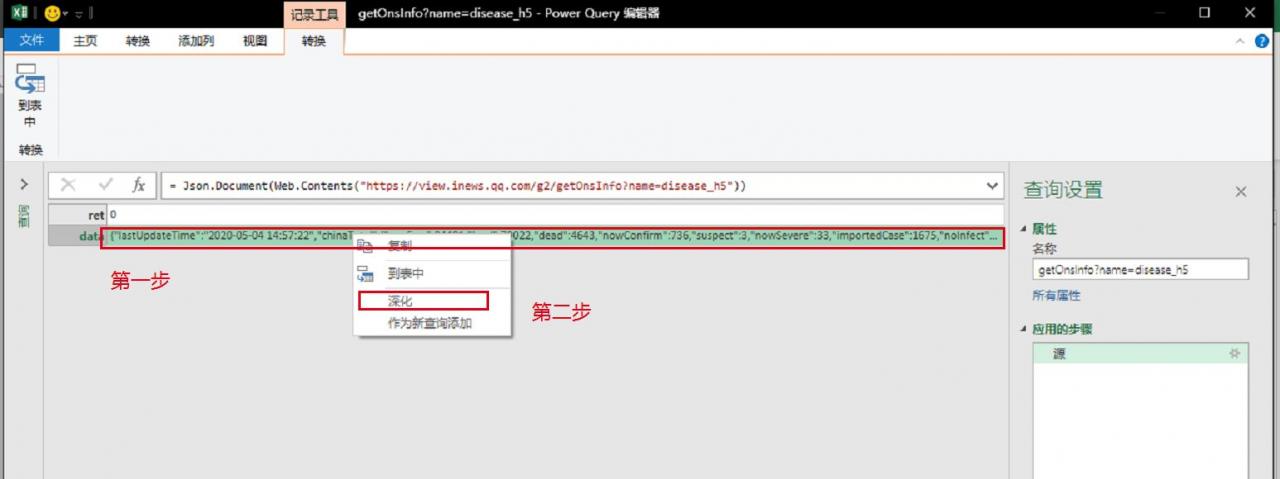Click the fx function icon

click(139, 185)
